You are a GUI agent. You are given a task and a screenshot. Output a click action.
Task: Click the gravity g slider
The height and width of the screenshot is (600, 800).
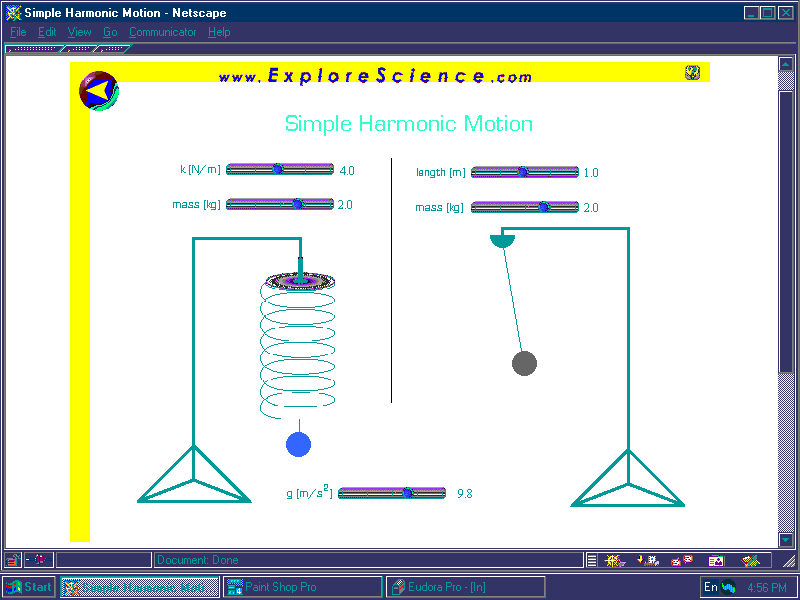pos(392,493)
